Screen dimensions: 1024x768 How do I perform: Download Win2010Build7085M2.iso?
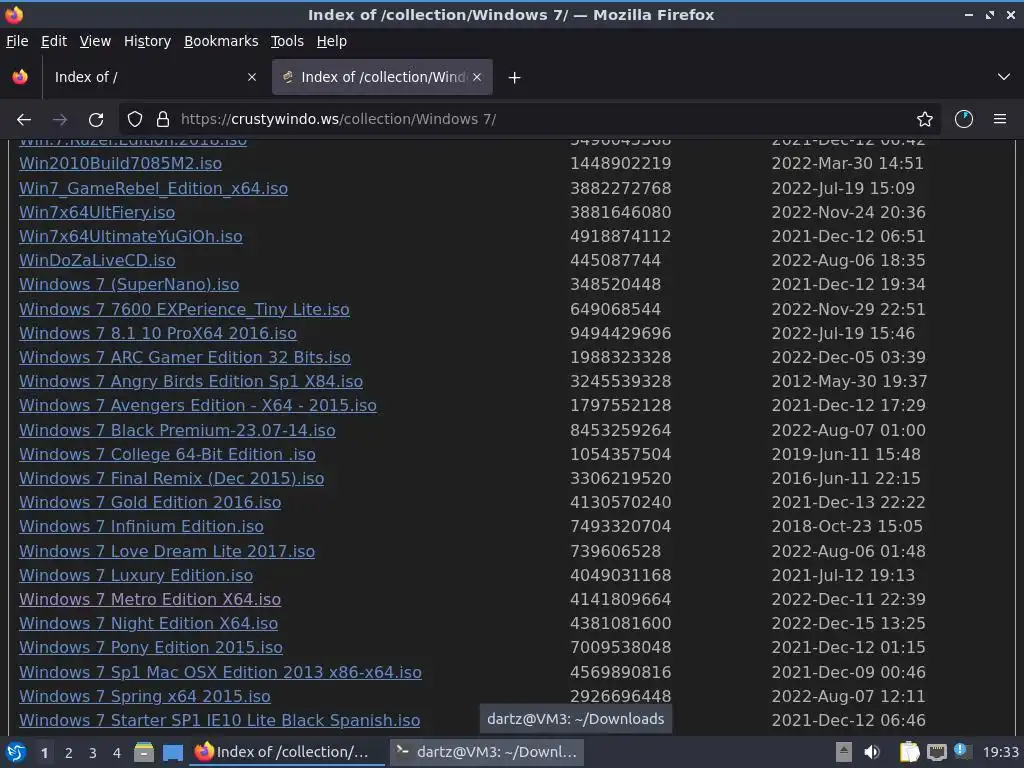point(120,164)
